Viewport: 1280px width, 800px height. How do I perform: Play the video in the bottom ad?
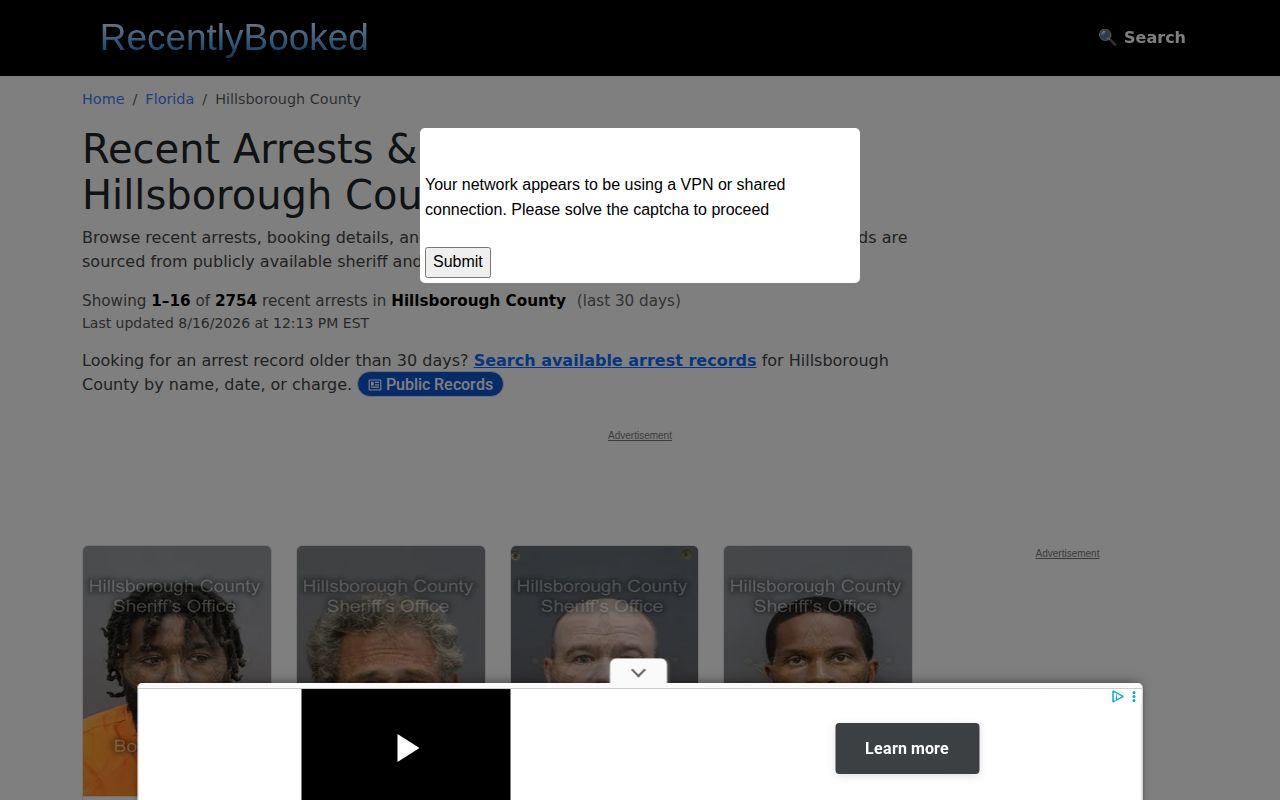pyautogui.click(x=406, y=747)
